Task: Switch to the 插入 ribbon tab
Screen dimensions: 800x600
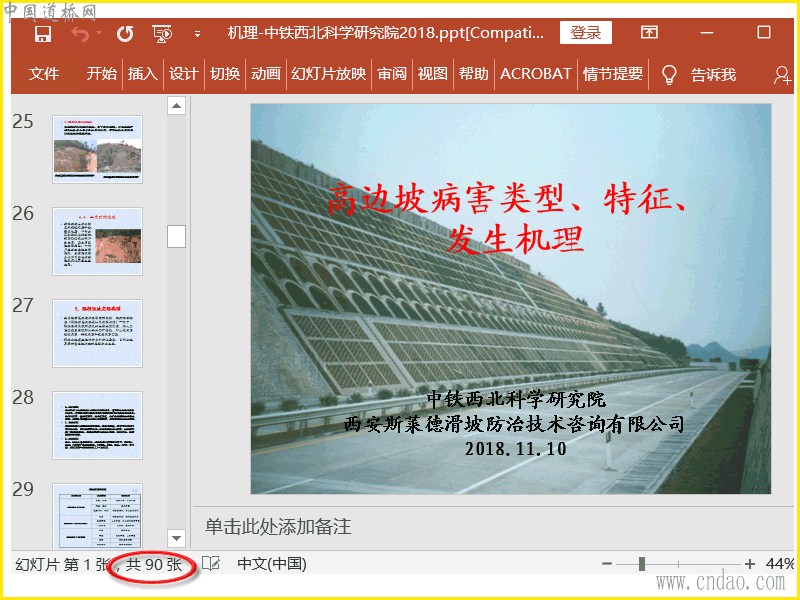Action: (142, 74)
